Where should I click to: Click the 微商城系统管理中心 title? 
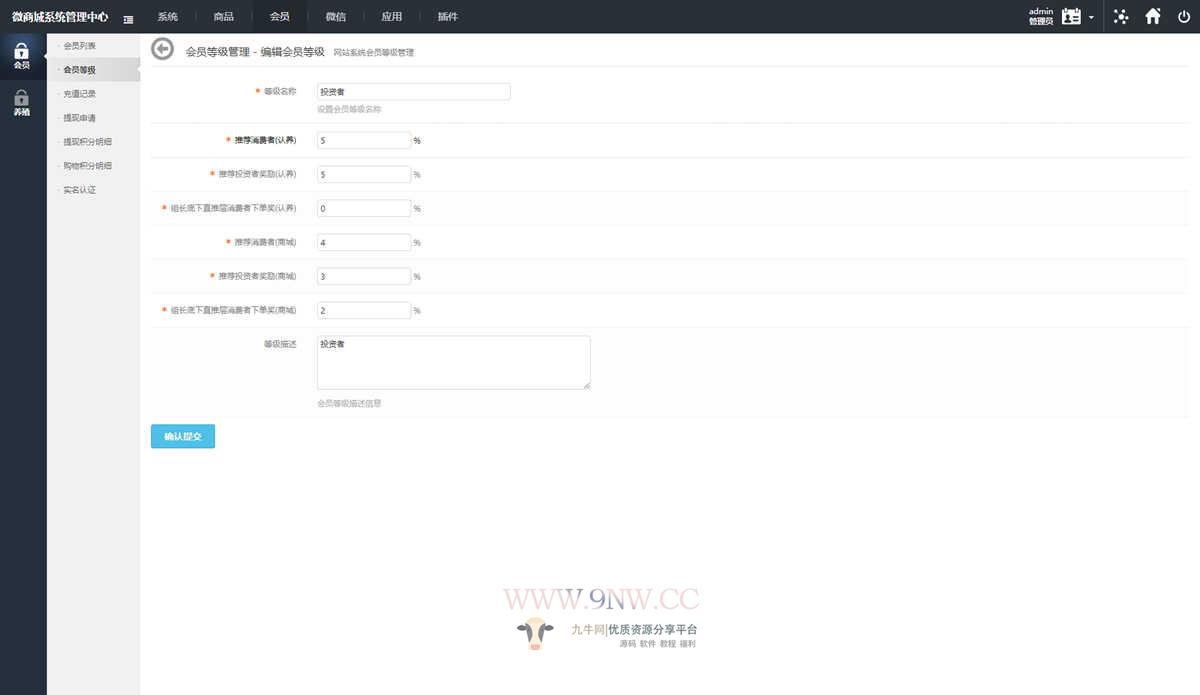point(60,18)
